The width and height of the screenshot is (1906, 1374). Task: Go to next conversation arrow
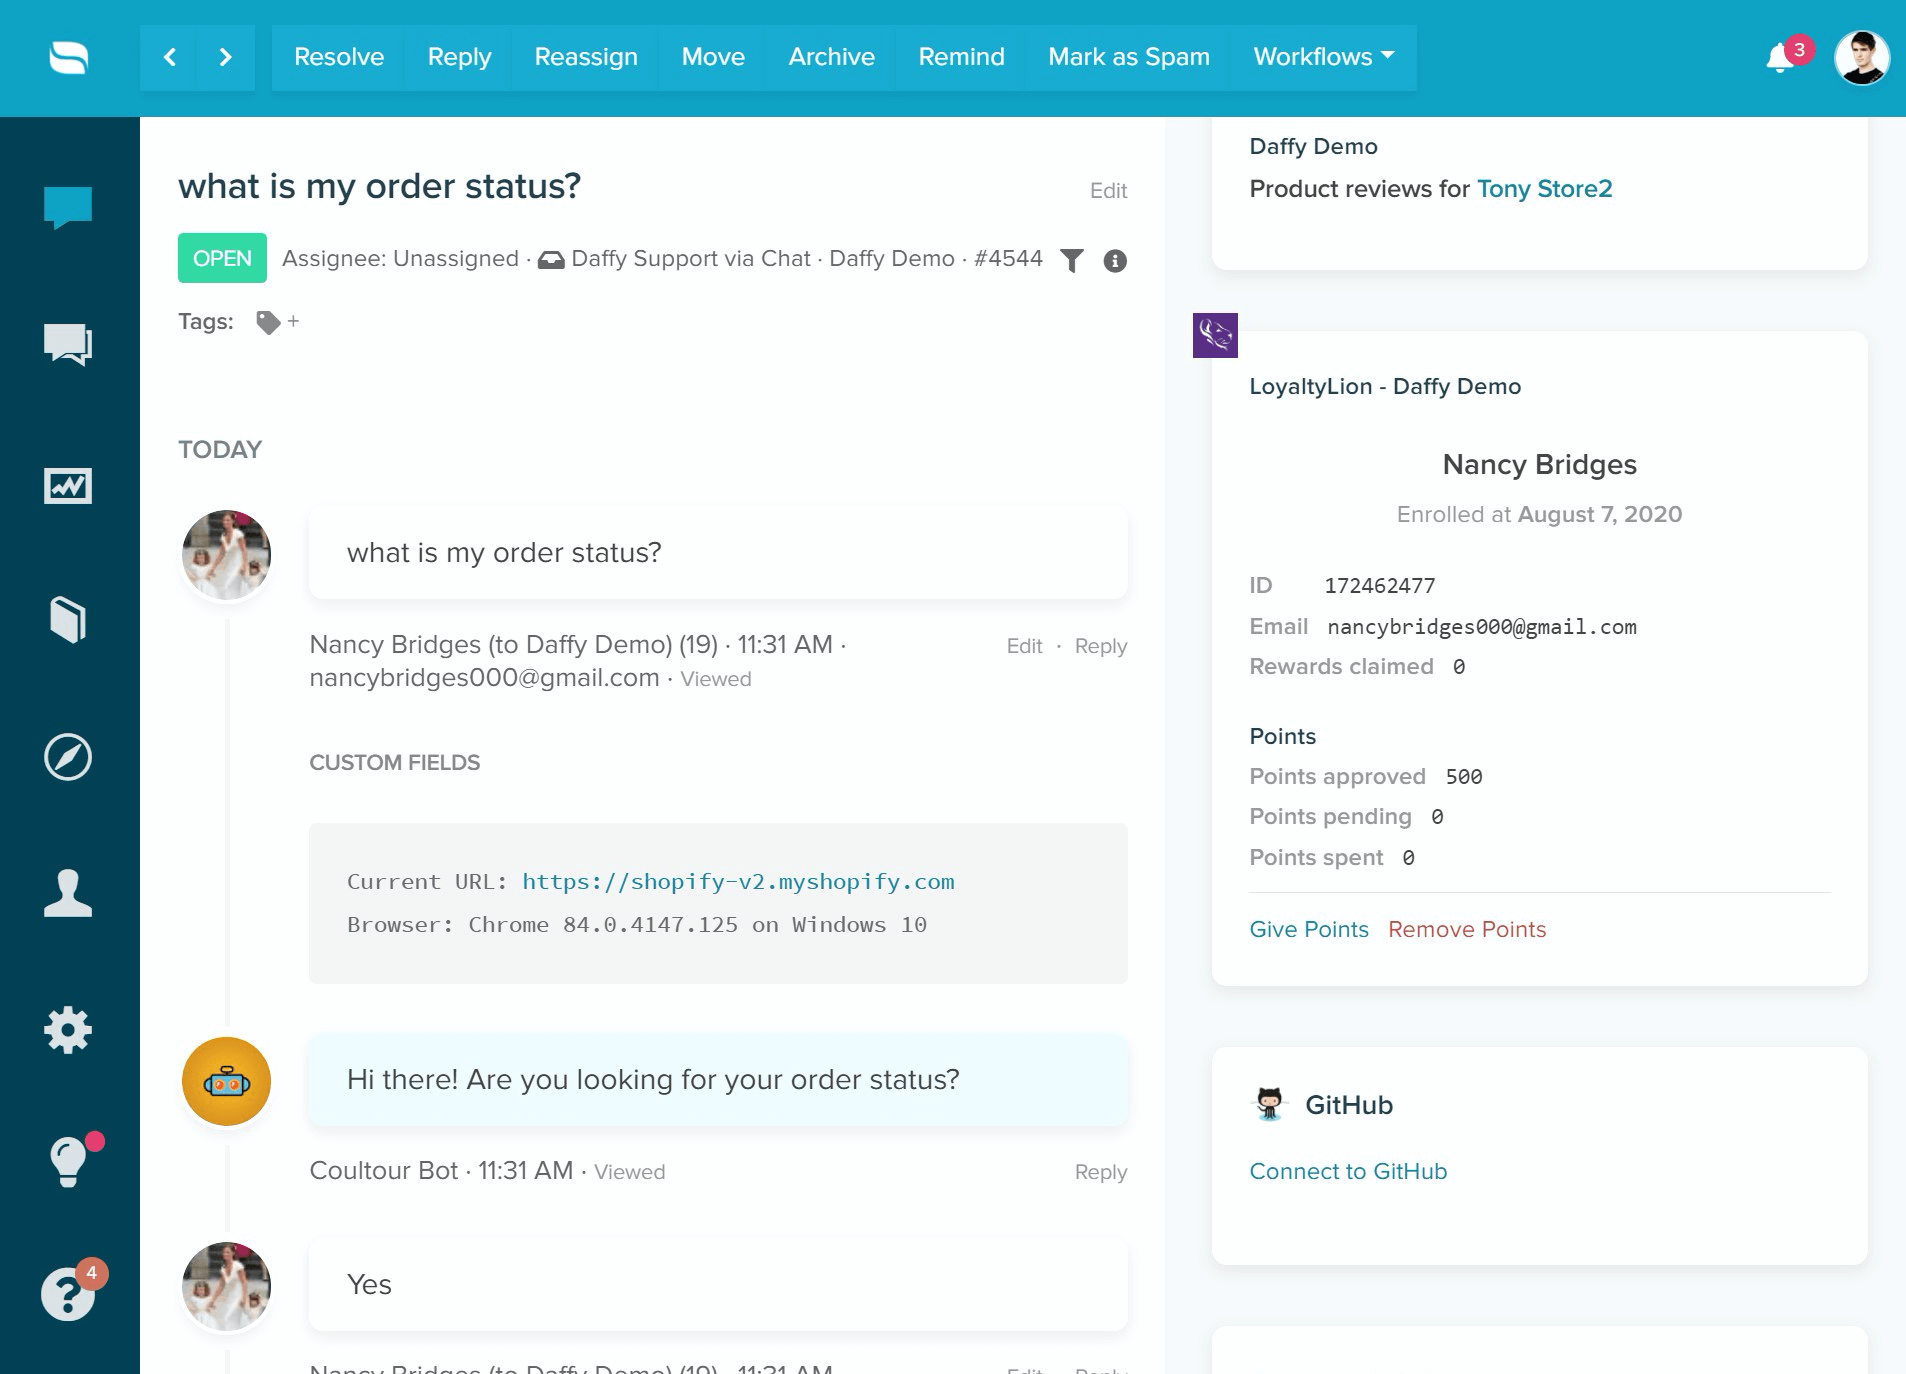point(226,57)
